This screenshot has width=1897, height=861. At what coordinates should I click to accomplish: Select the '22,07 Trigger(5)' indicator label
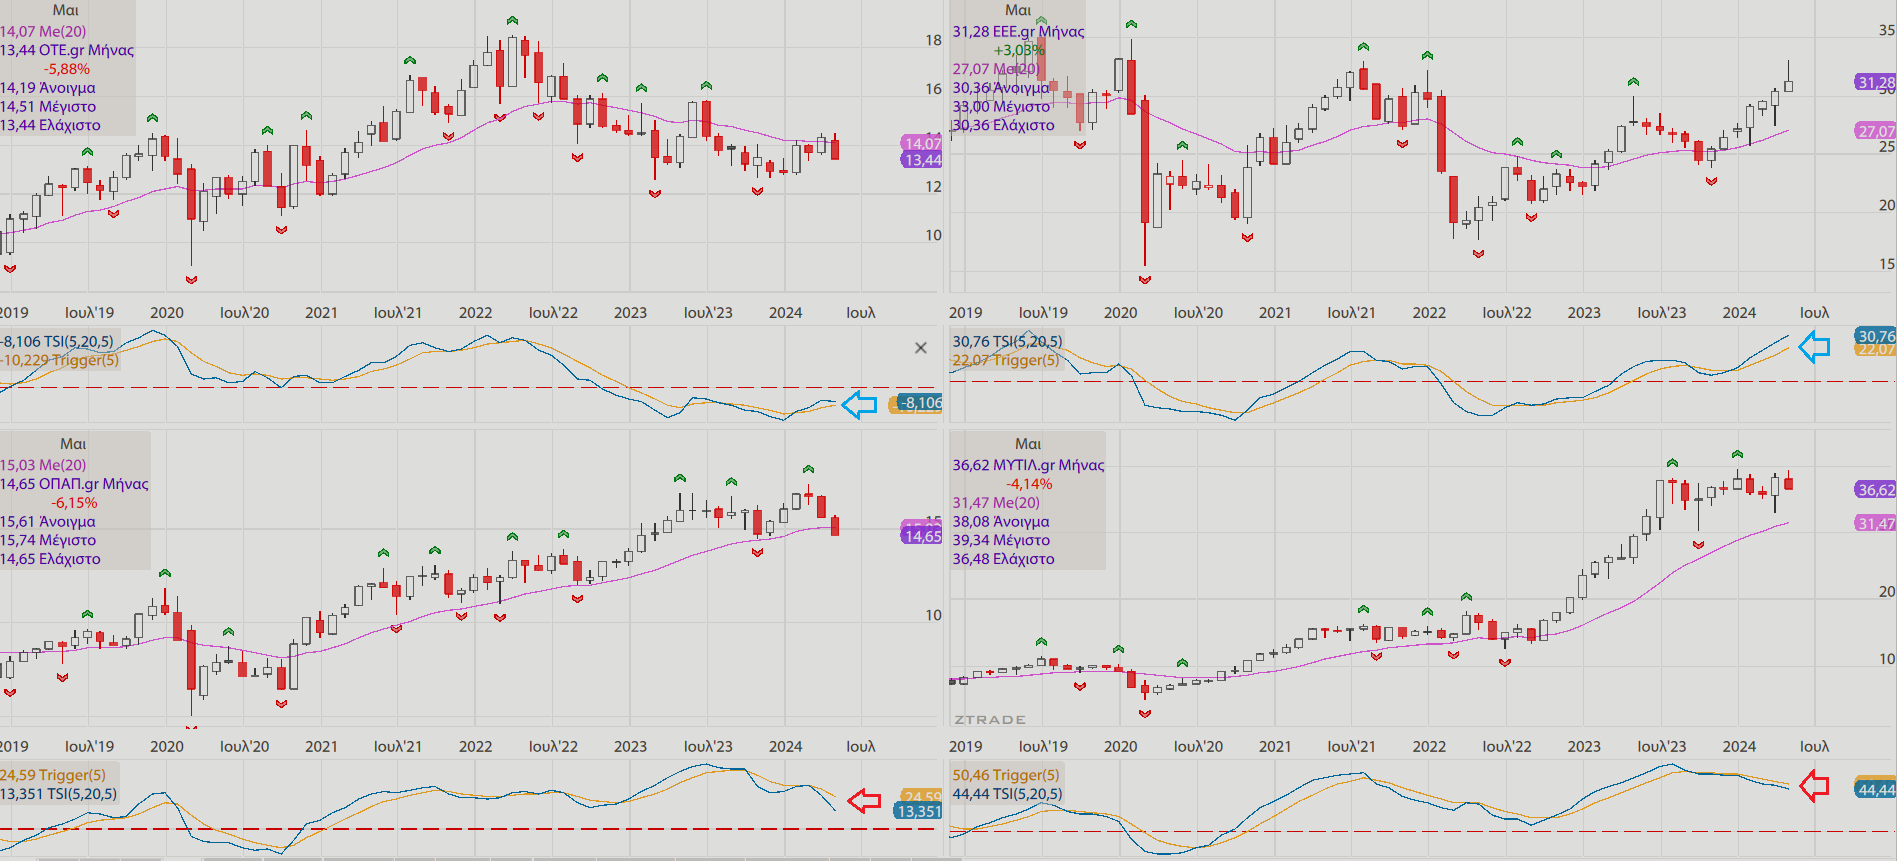[x=1005, y=360]
